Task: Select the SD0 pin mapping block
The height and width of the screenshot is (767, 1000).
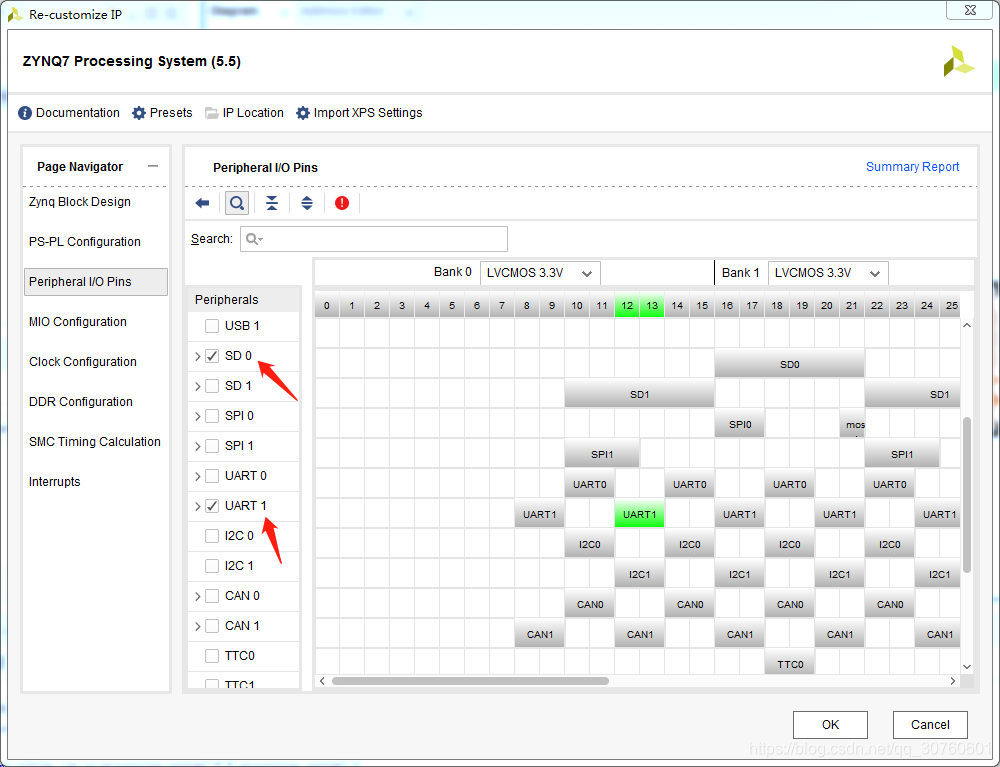Action: coord(790,364)
